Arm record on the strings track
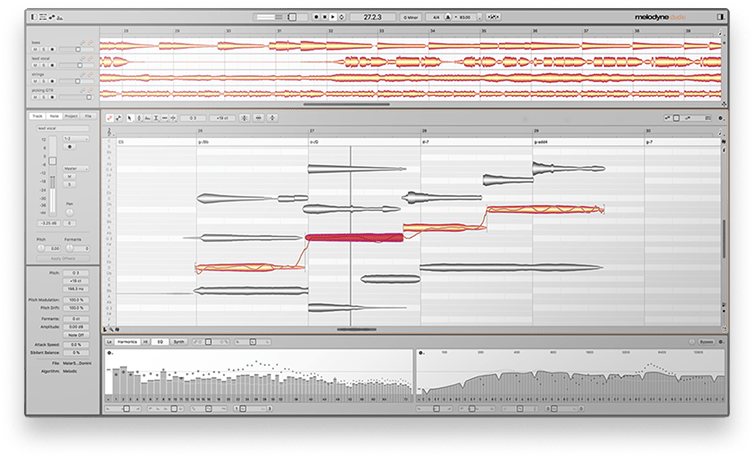754x458 pixels. [x=50, y=80]
